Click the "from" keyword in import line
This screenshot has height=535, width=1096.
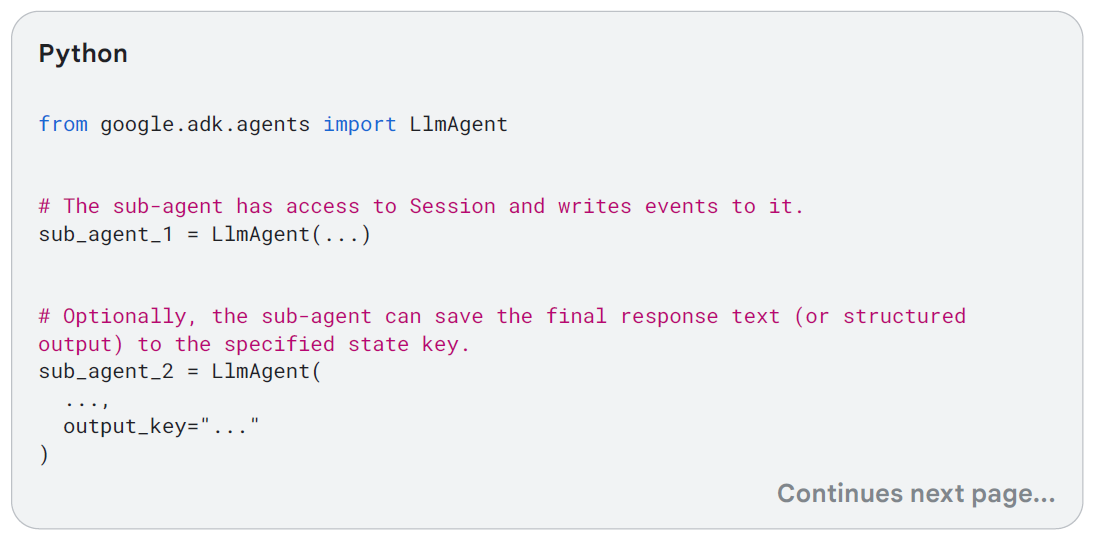click(63, 125)
